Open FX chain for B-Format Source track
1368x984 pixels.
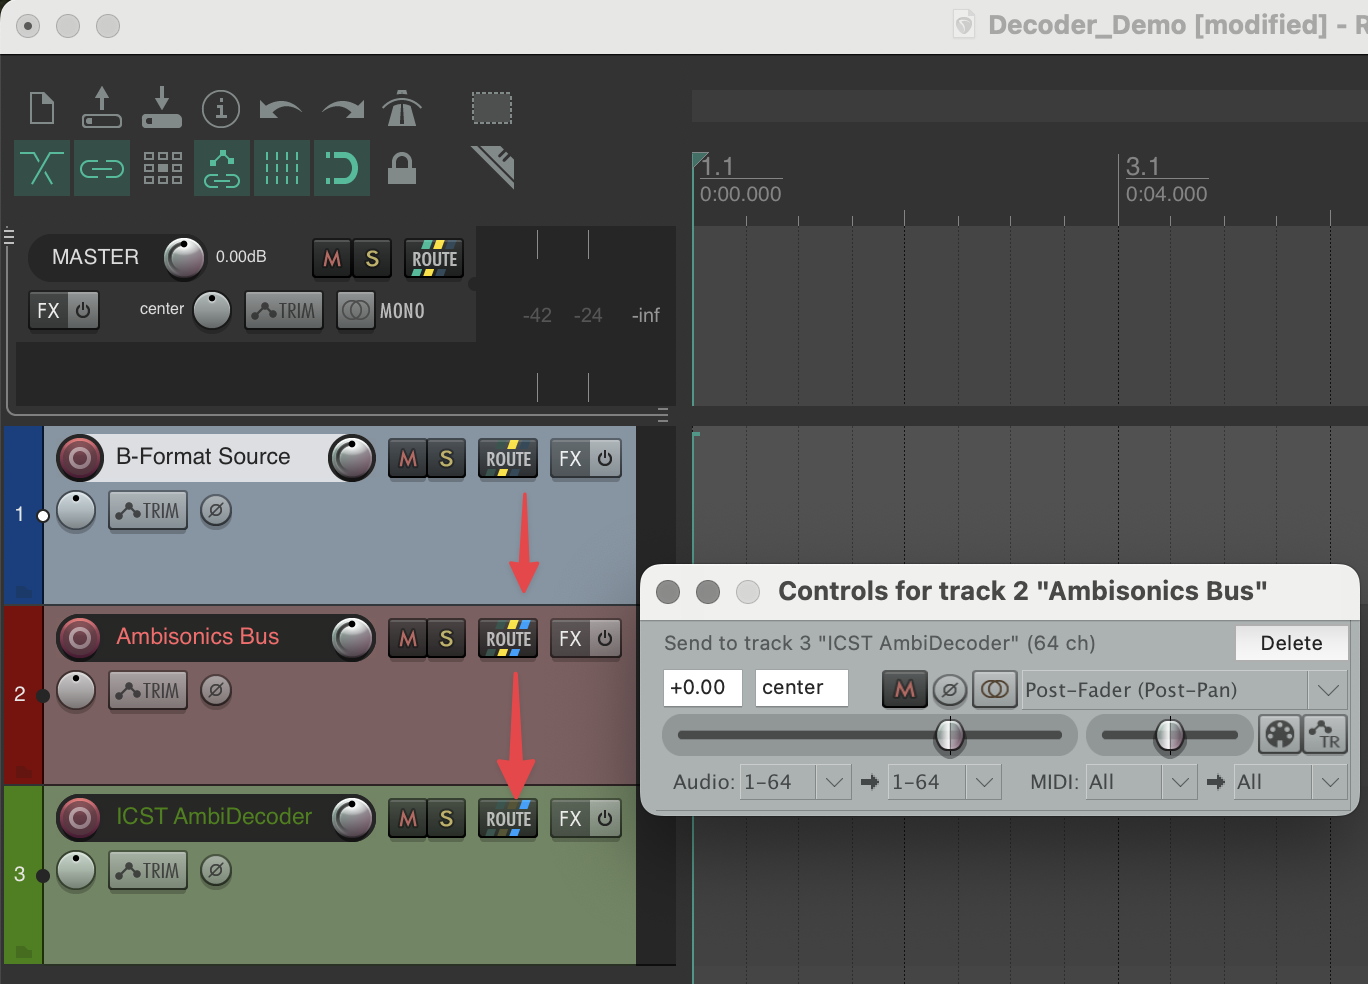coord(571,459)
